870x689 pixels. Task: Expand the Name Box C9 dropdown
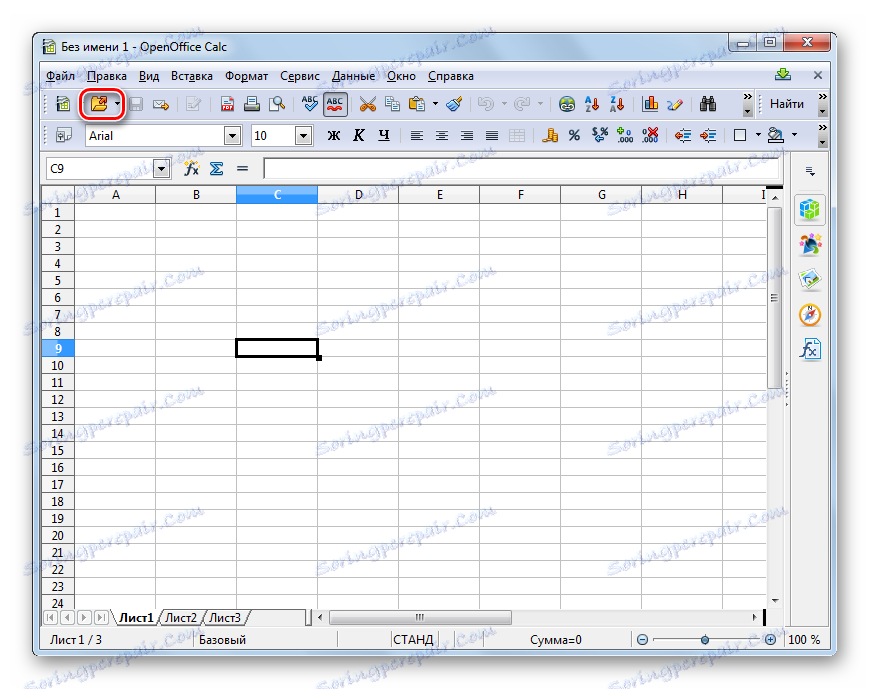[161, 169]
